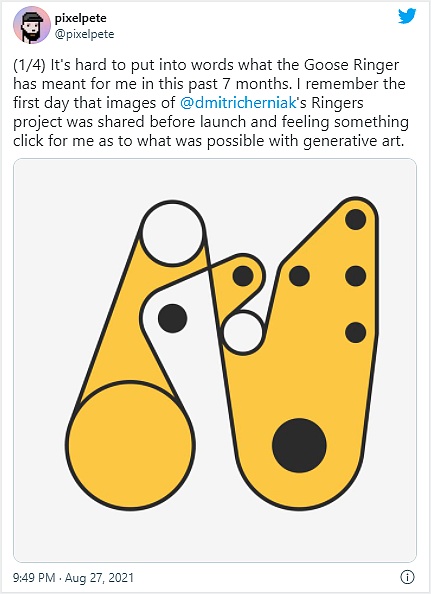This screenshot has height=594, width=431.
Task: Open pixelpete's pixel-art profile avatar
Action: click(x=32, y=25)
